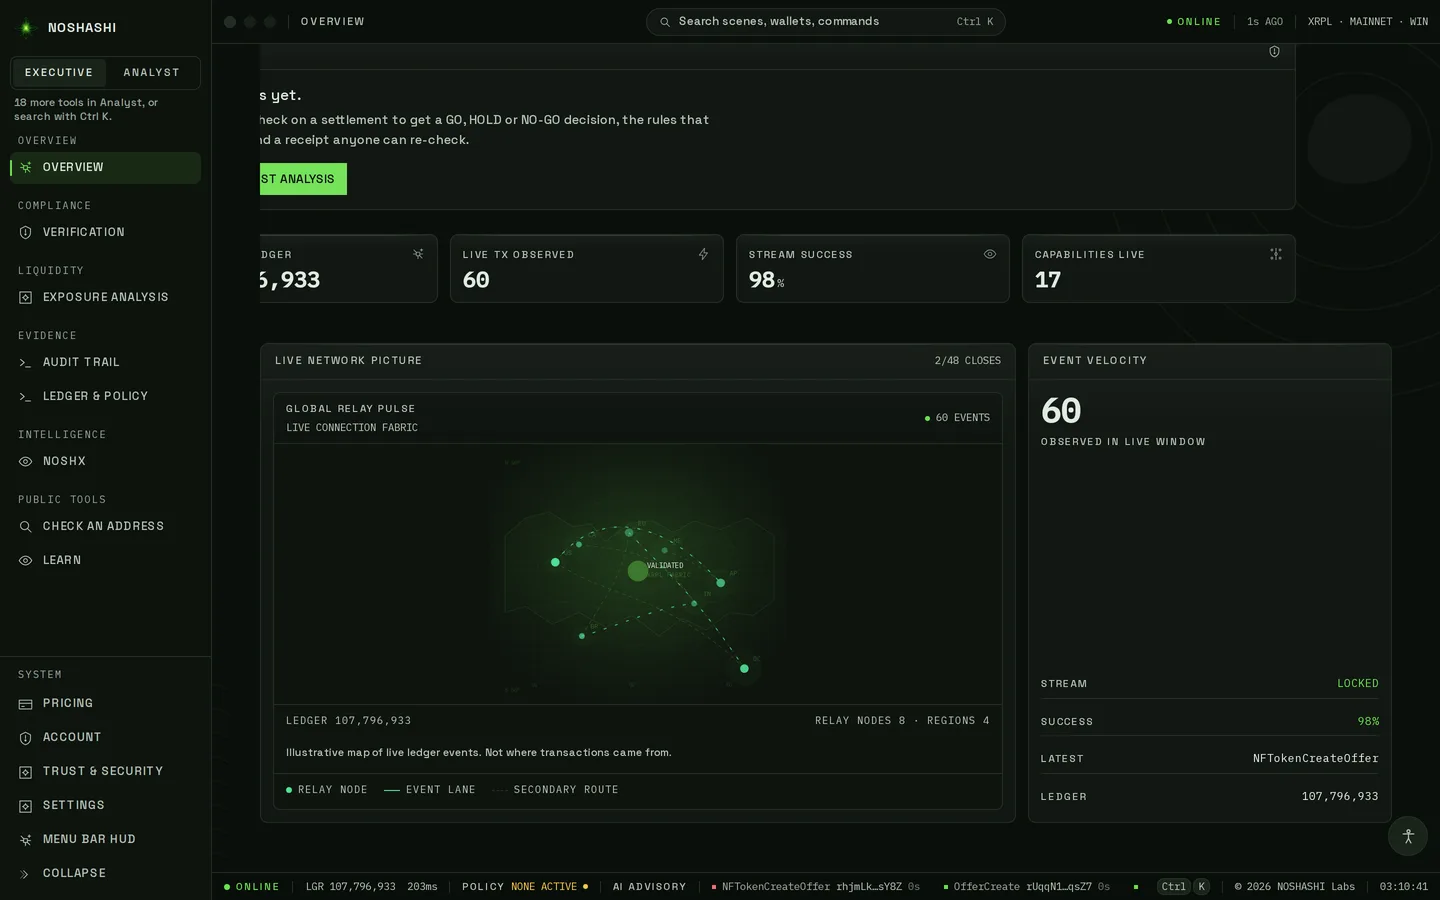Click the Check an Address magnifier icon
The width and height of the screenshot is (1440, 900).
(x=26, y=527)
